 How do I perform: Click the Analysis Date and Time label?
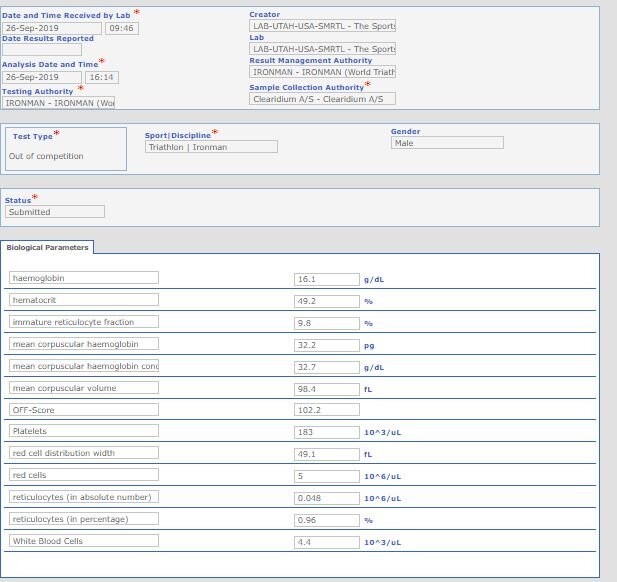pos(50,65)
